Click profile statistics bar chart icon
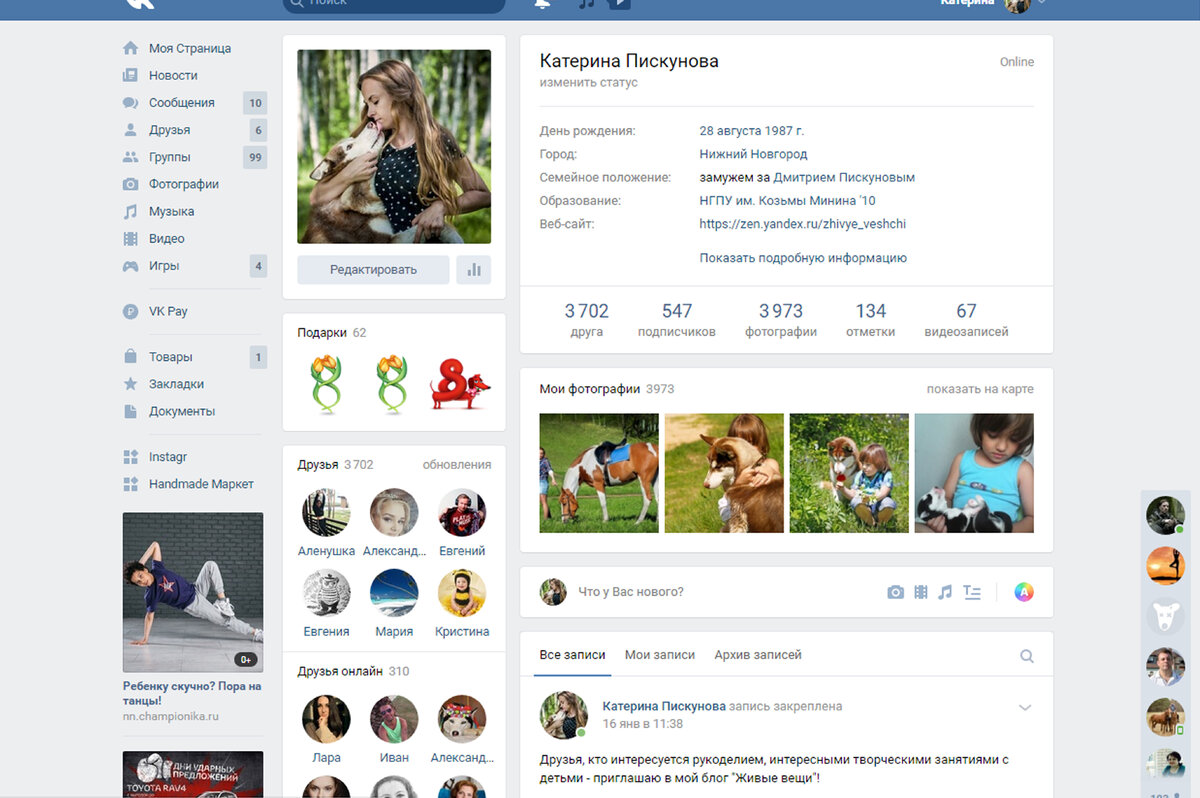Viewport: 1200px width, 798px height. pyautogui.click(x=474, y=270)
